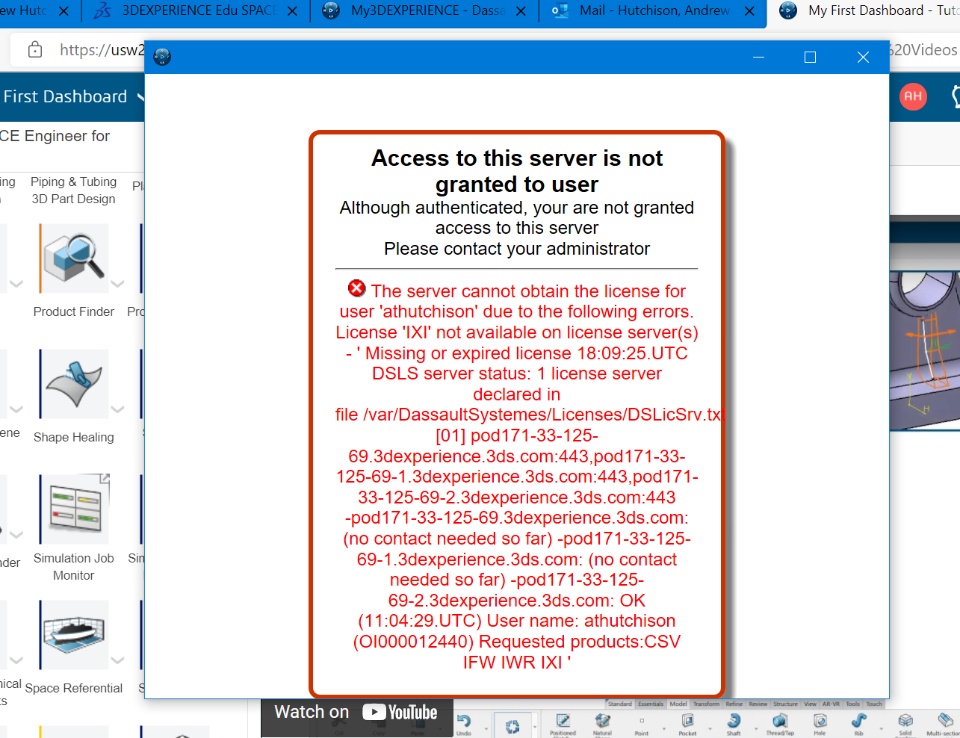Click the popup window's 3DEXPERIENCE compass icon
The height and width of the screenshot is (738, 960).
162,57
